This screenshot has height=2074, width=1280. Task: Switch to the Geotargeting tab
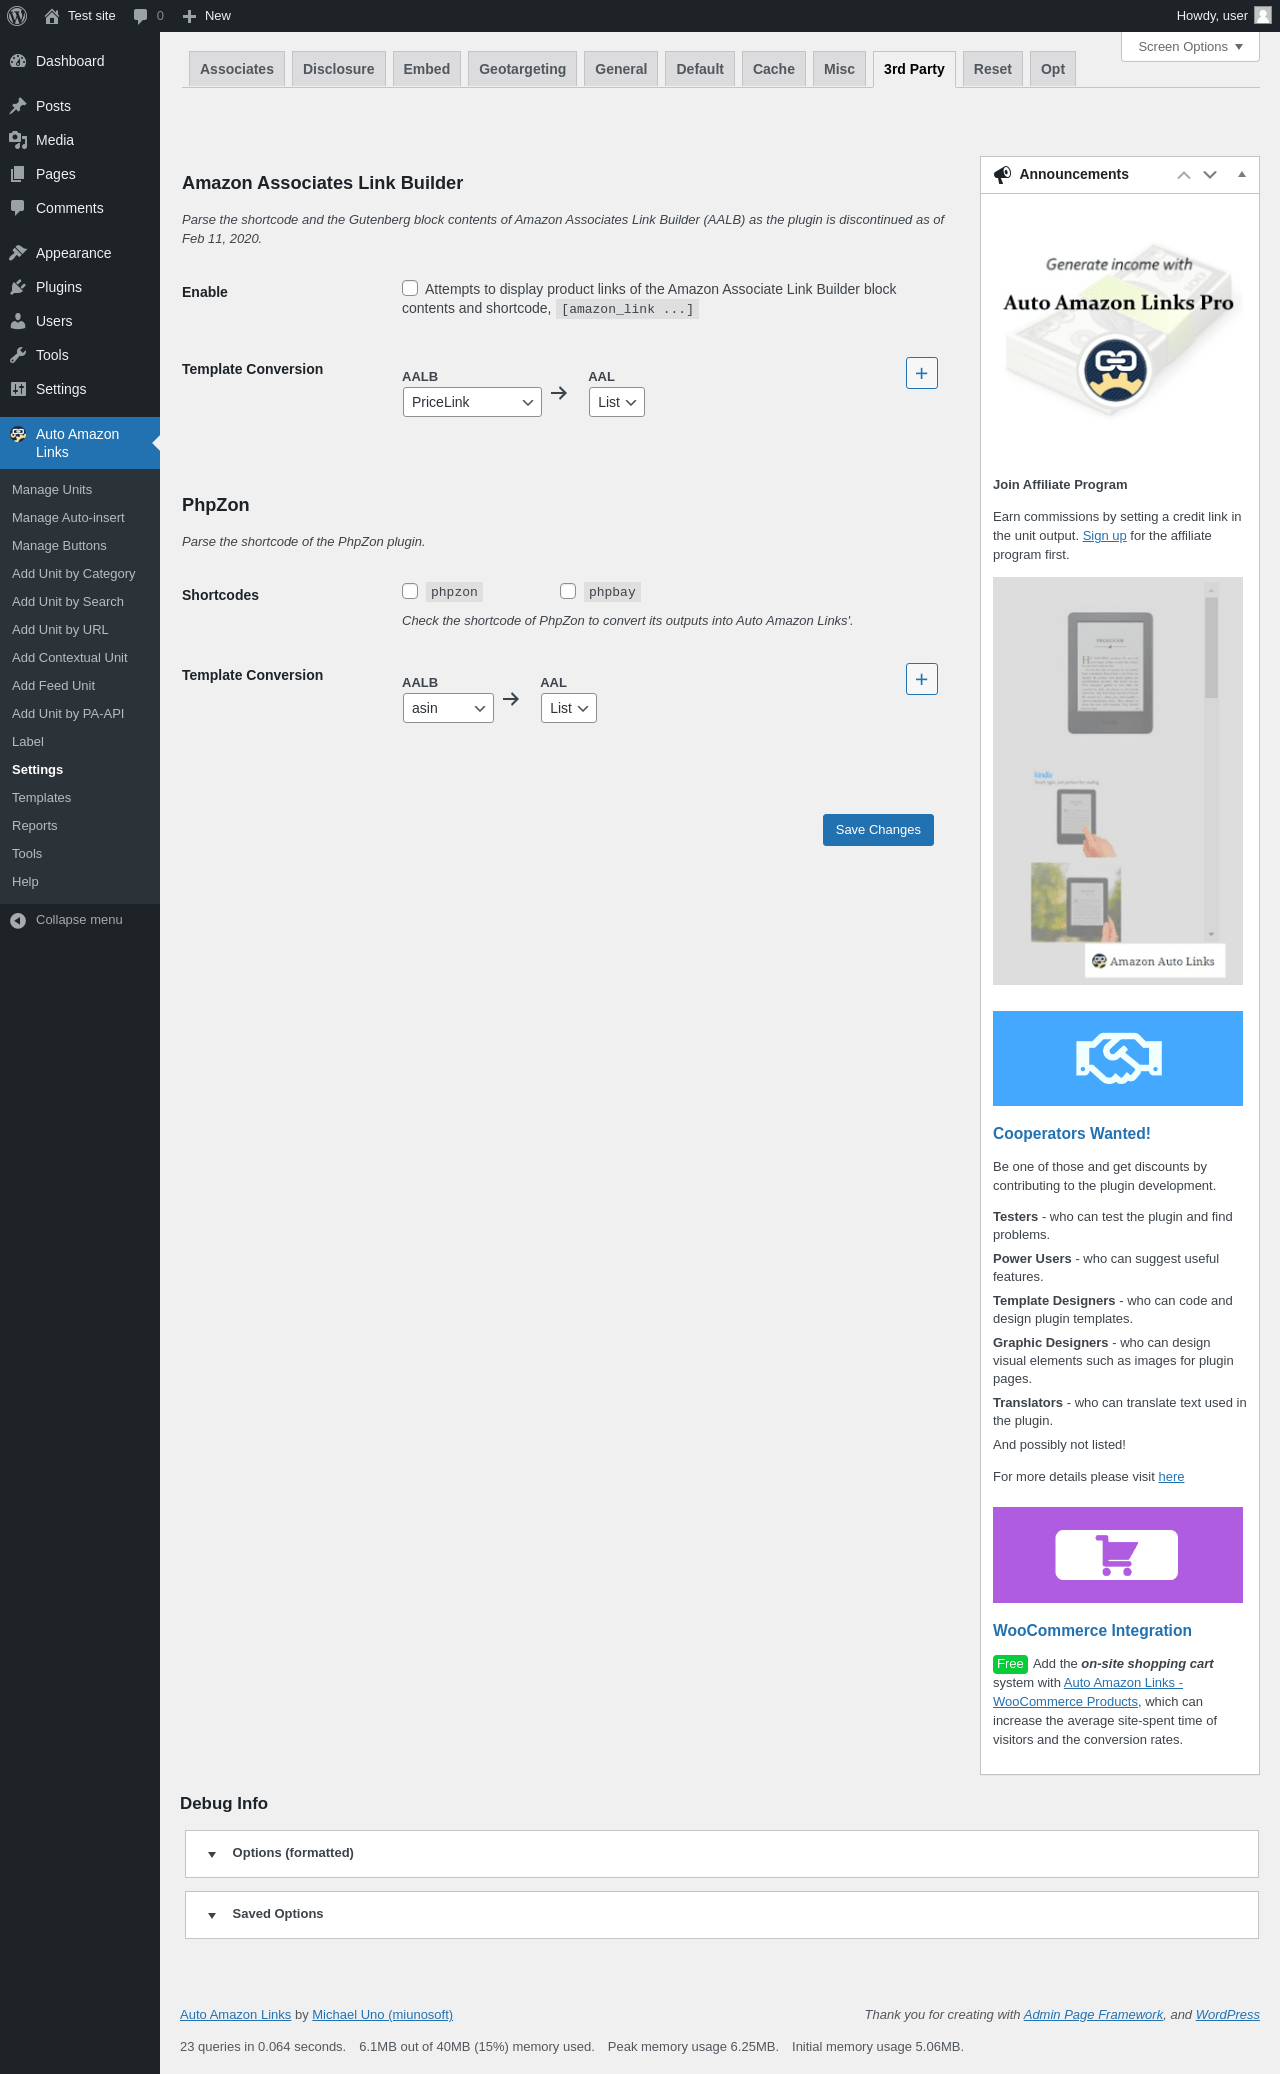(x=523, y=69)
